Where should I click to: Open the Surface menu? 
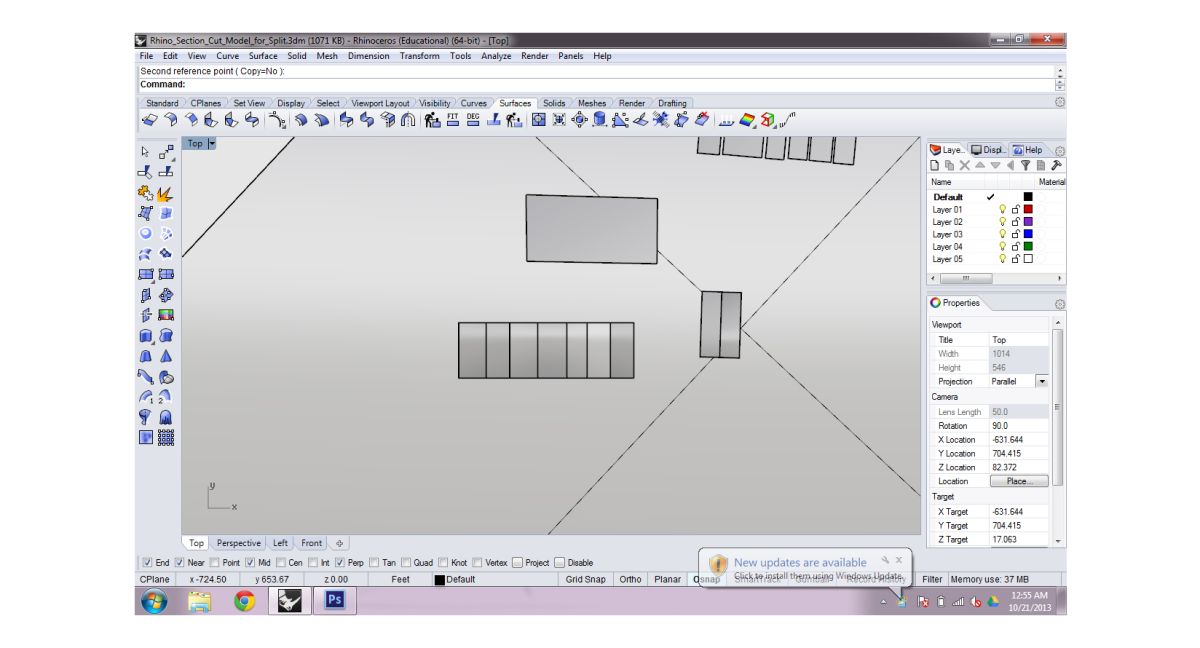point(263,56)
